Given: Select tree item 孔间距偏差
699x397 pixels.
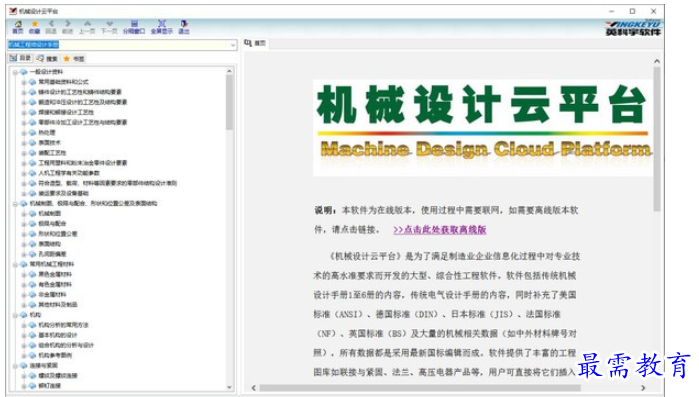Looking at the screenshot, I should (52, 254).
